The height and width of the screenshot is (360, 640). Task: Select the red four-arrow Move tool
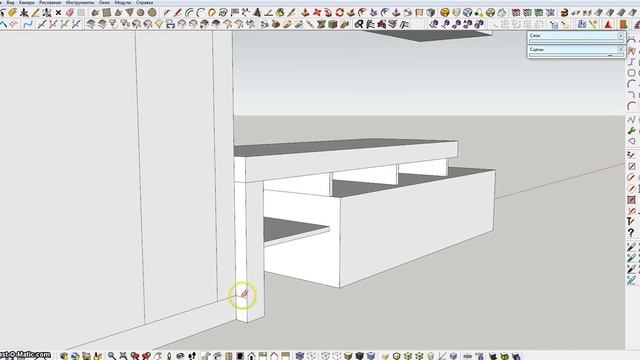317,13
